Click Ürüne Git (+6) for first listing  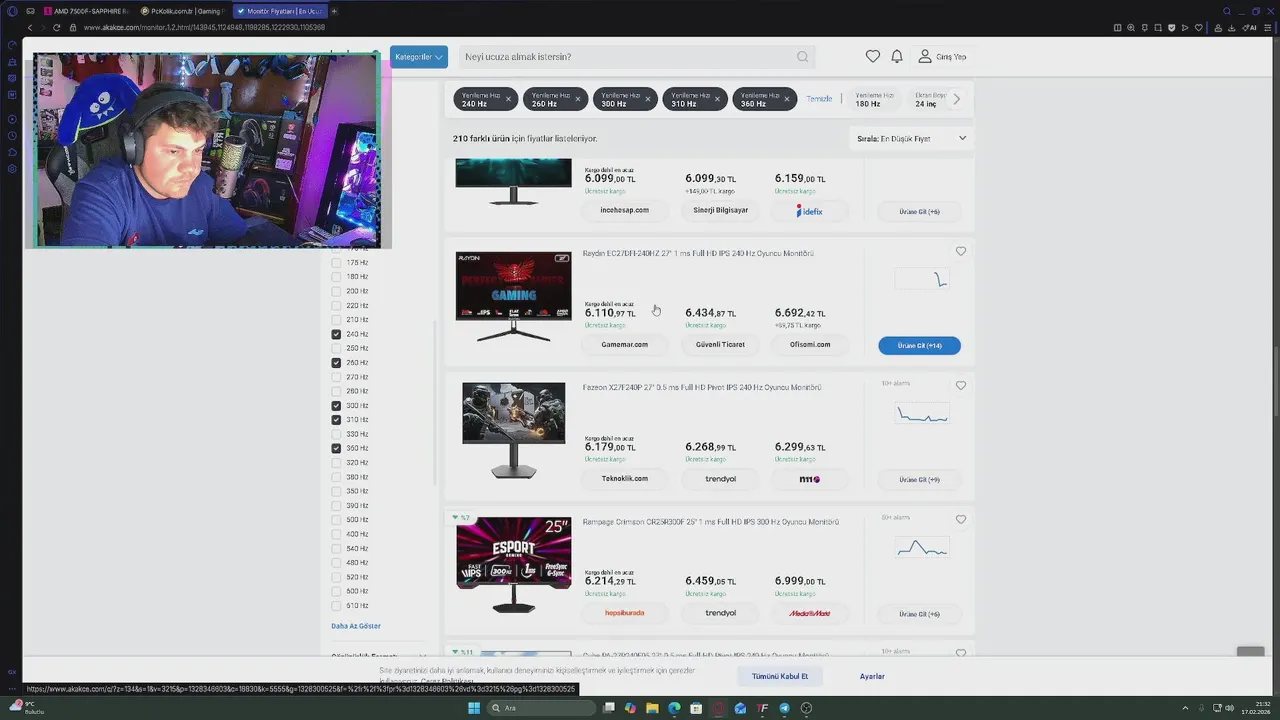tap(919, 211)
